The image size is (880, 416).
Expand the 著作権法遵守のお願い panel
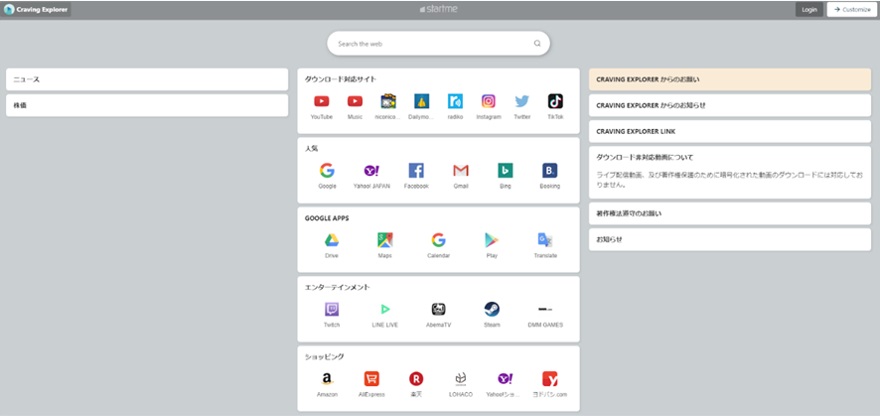730,214
